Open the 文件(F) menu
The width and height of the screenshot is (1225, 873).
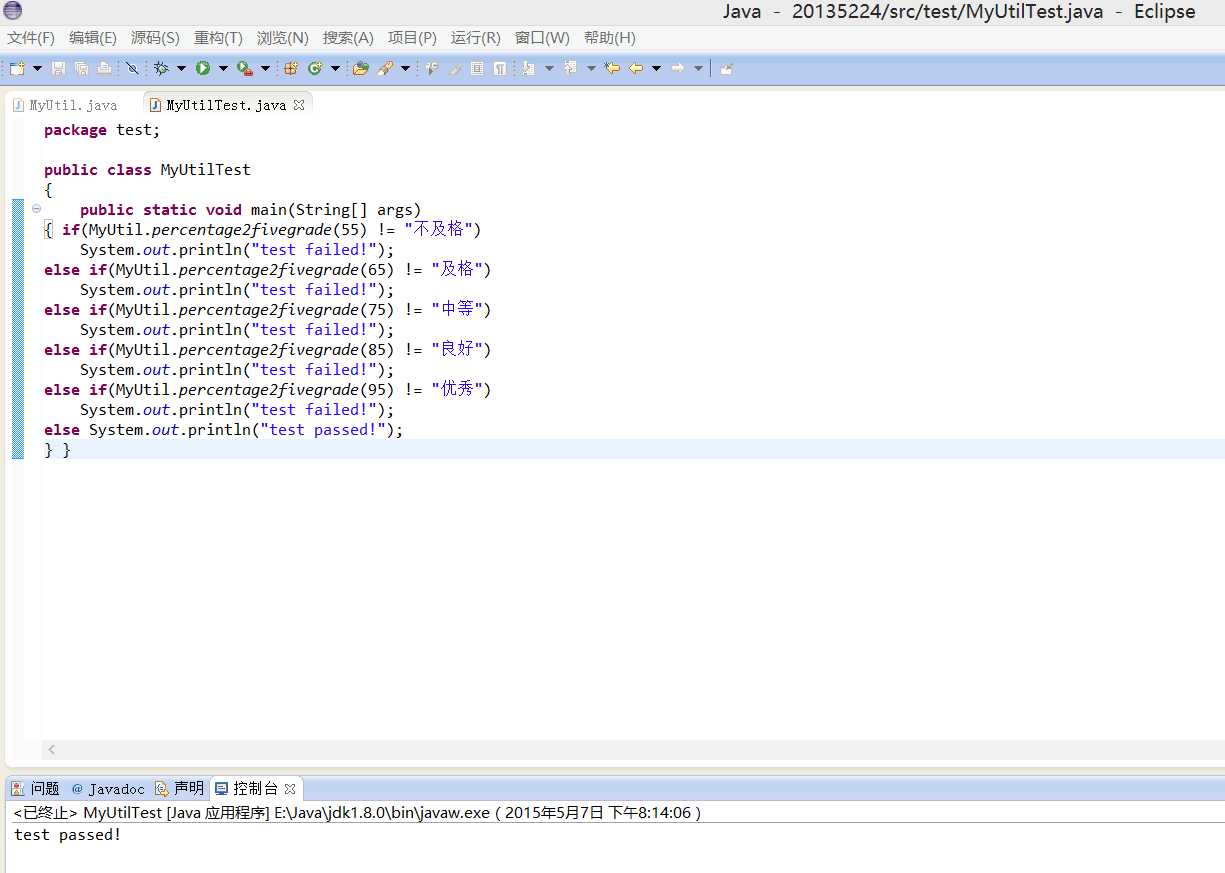click(31, 38)
